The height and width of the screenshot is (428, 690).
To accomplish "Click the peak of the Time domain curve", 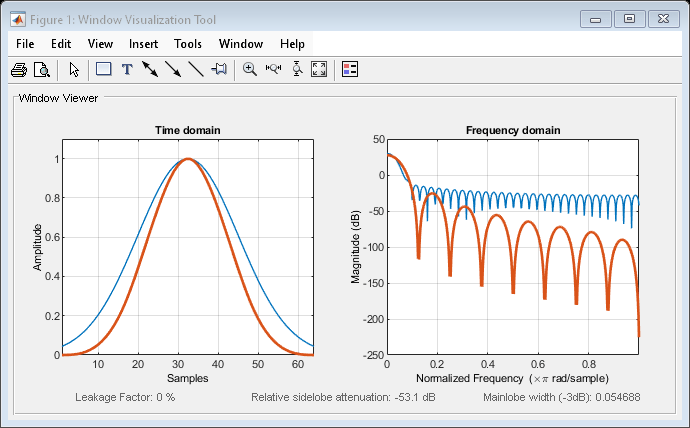I will tap(187, 159).
